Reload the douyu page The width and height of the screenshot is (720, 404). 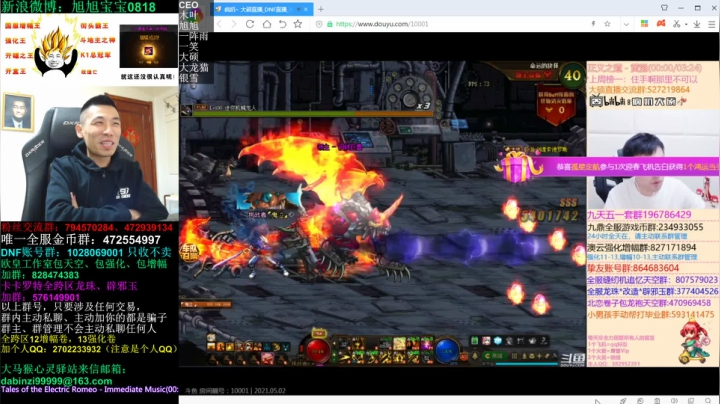click(250, 24)
